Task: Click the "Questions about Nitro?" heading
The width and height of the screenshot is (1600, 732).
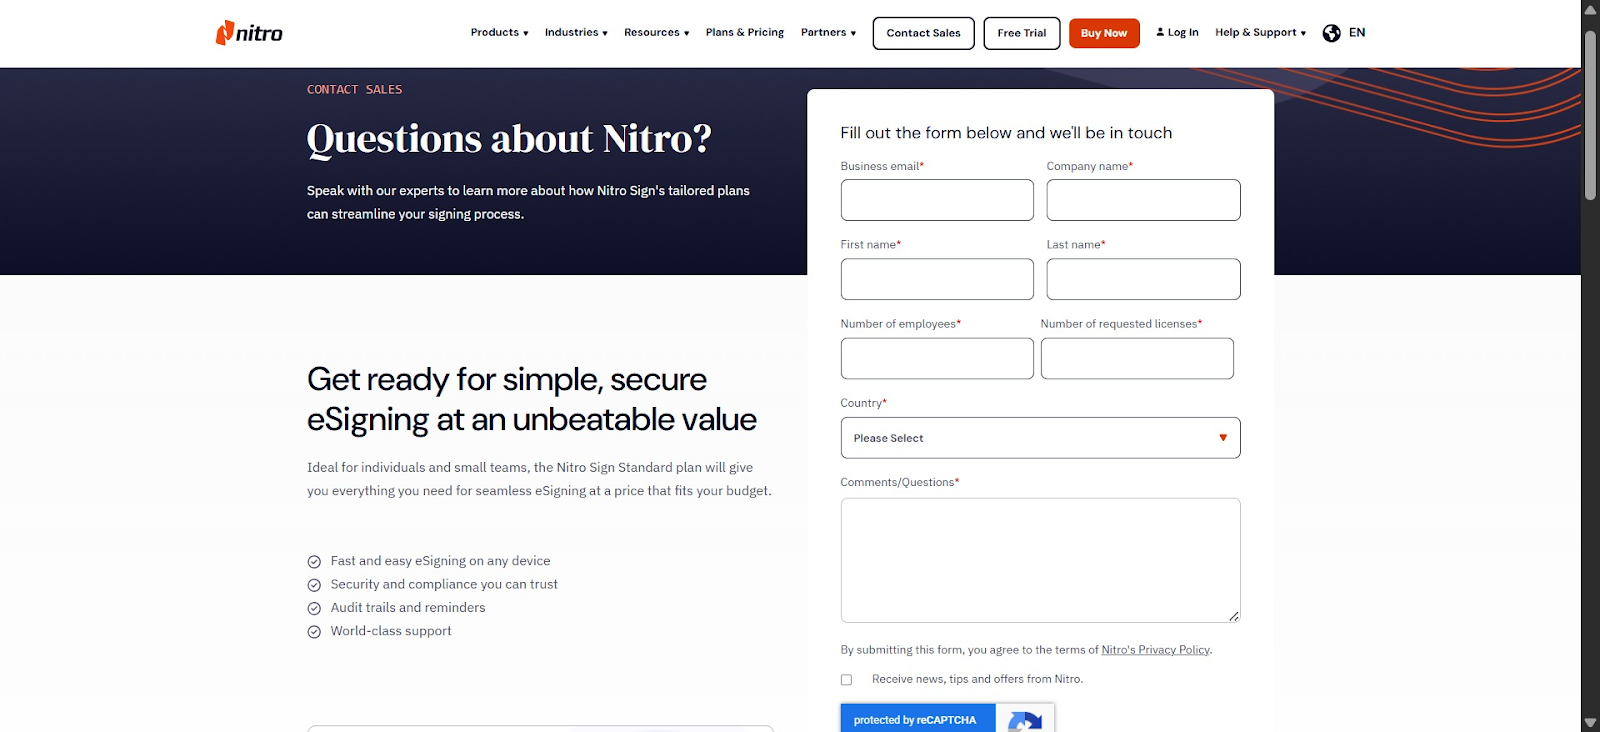Action: click(x=509, y=139)
